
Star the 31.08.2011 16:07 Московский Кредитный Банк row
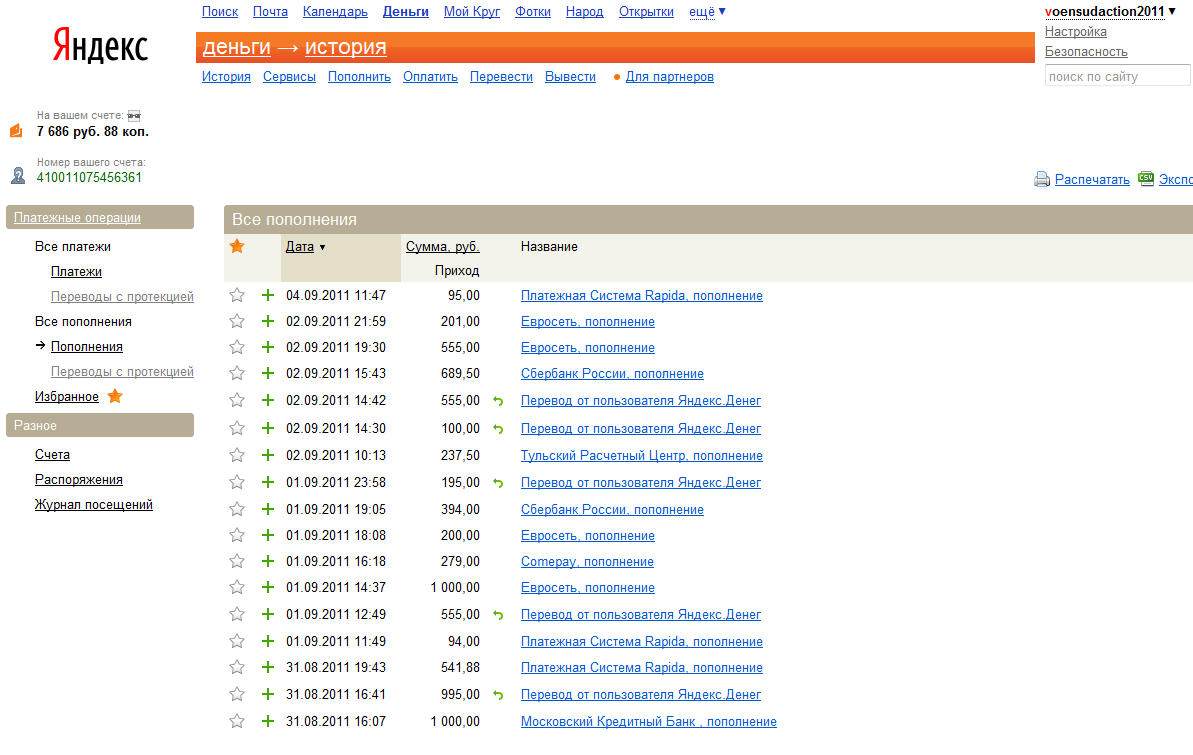237,721
